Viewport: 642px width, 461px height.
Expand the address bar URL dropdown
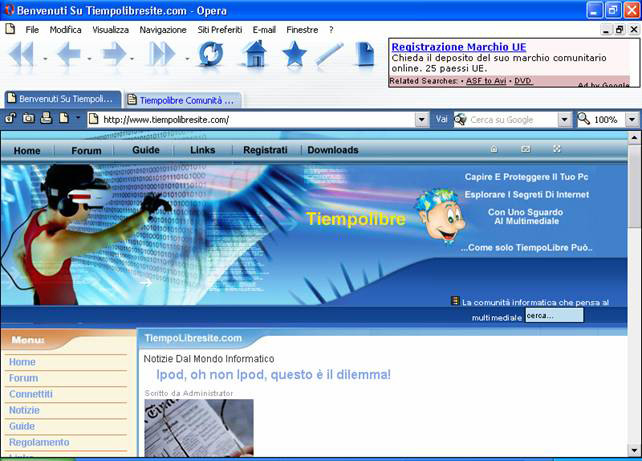[422, 120]
